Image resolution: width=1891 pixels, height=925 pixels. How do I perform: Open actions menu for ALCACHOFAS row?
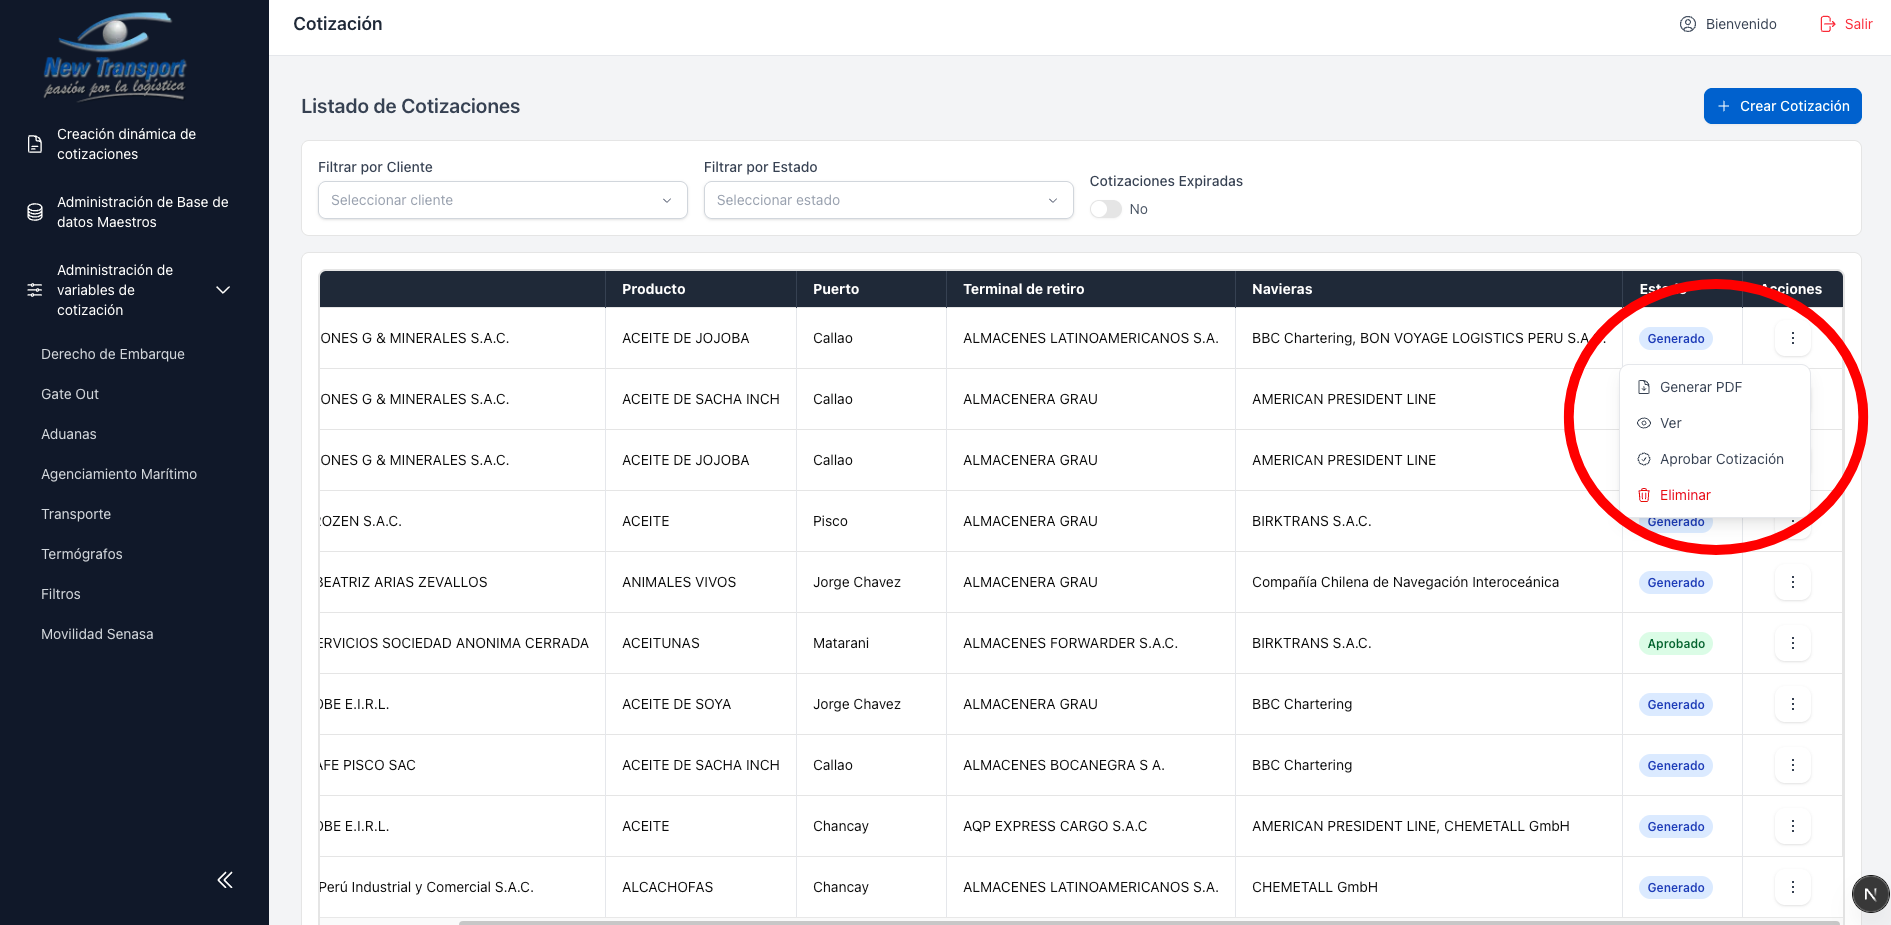pos(1792,887)
